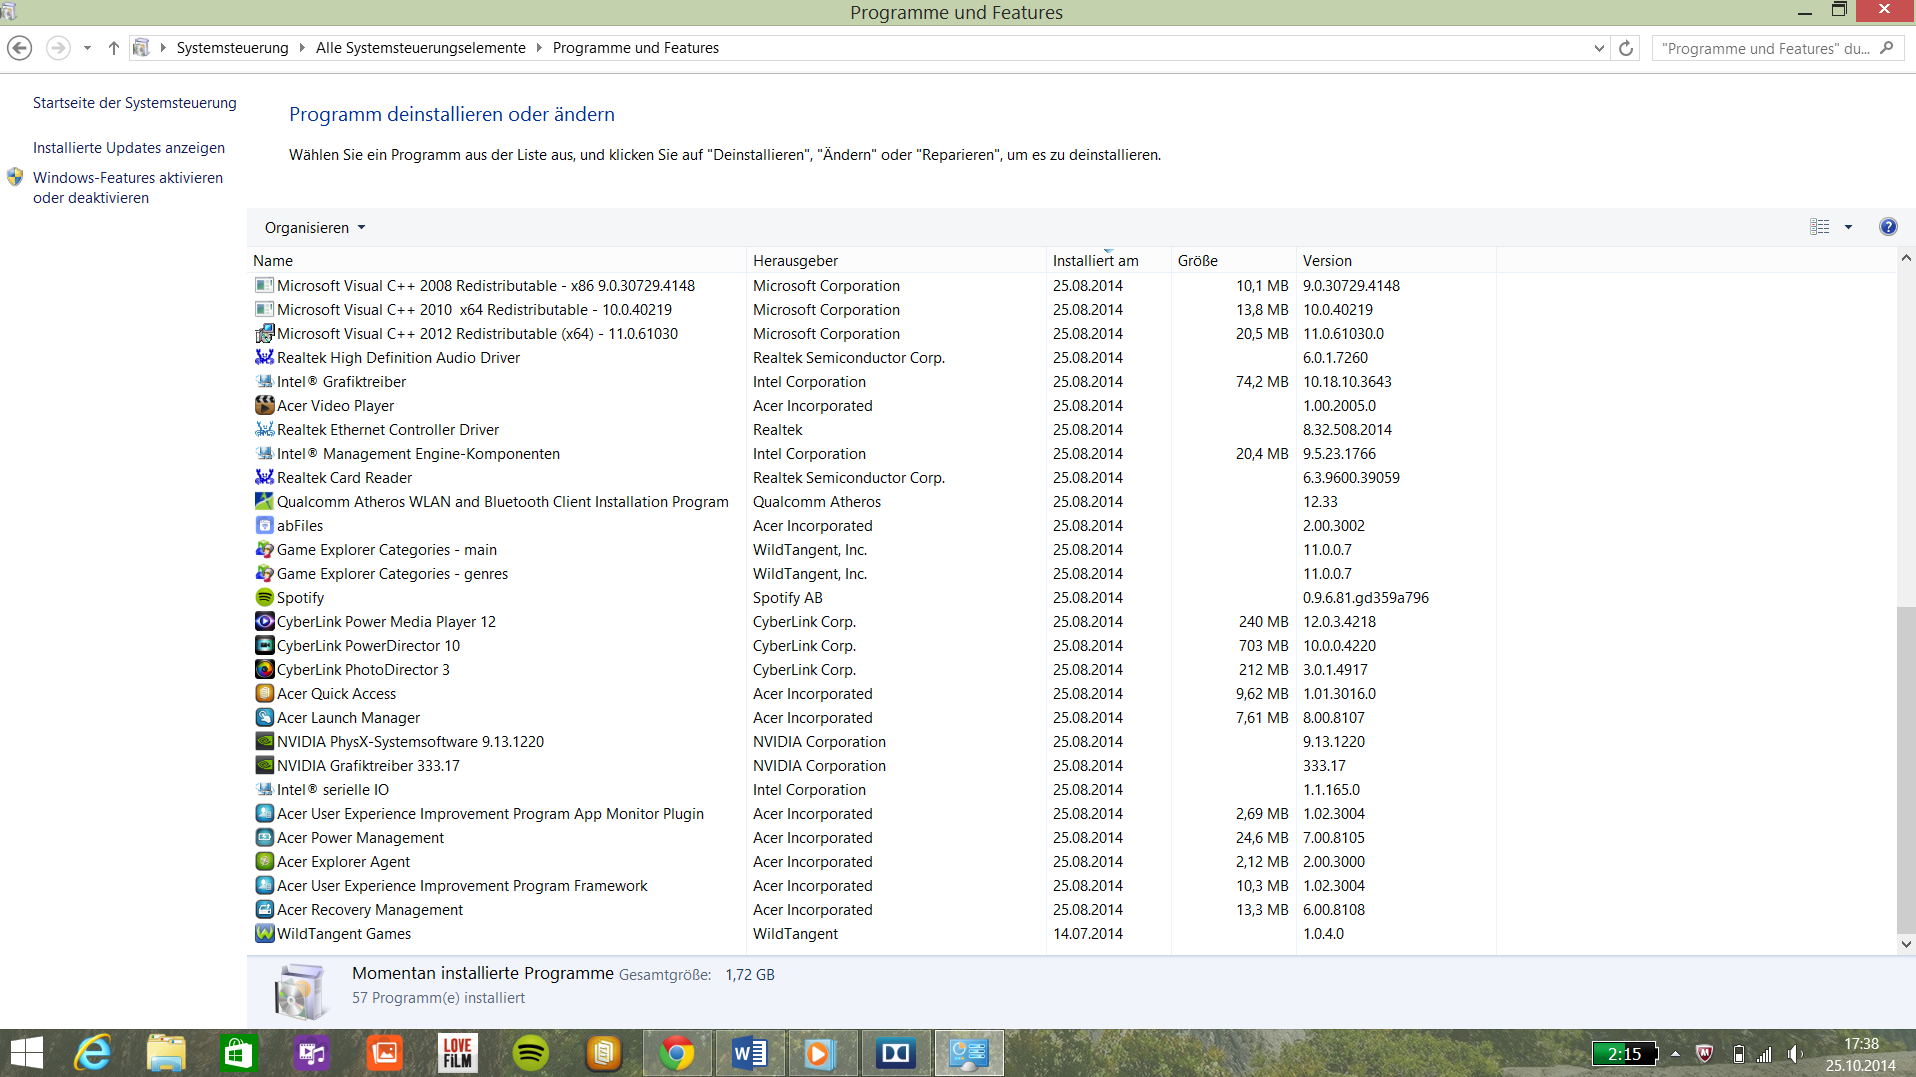This screenshot has width=1916, height=1077.
Task: Open Spotify from the taskbar
Action: point(531,1053)
